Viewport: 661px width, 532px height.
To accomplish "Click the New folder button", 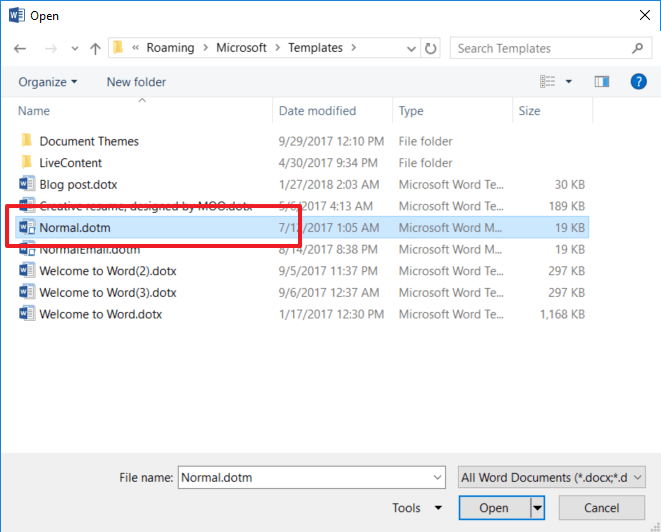I will [x=136, y=82].
